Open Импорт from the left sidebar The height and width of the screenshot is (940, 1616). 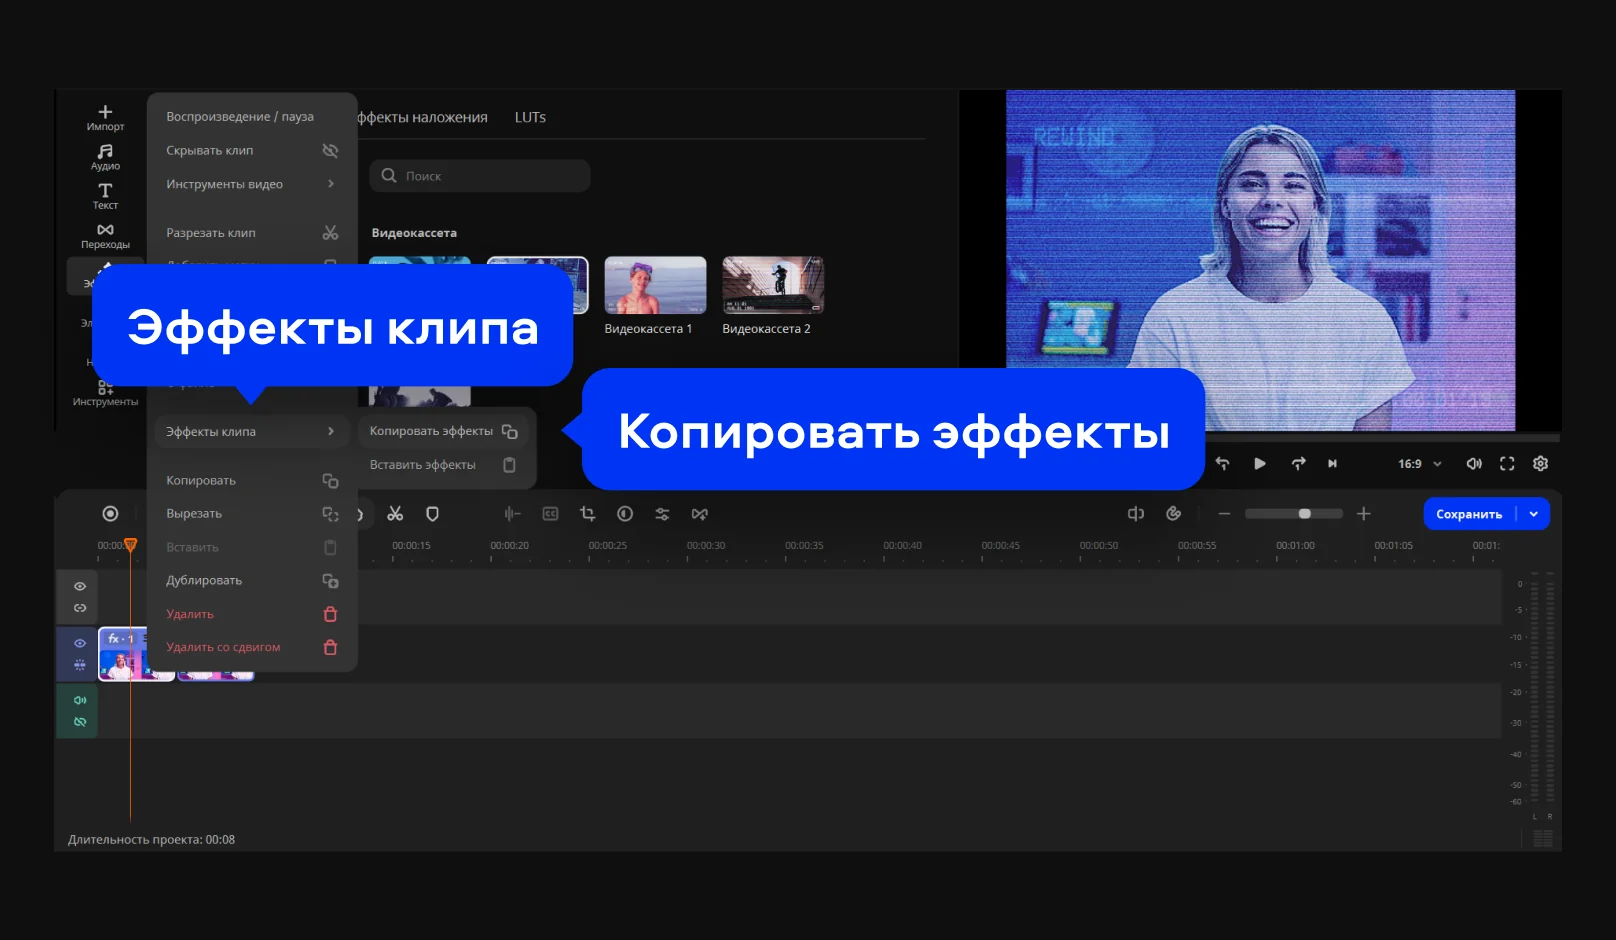pyautogui.click(x=105, y=118)
